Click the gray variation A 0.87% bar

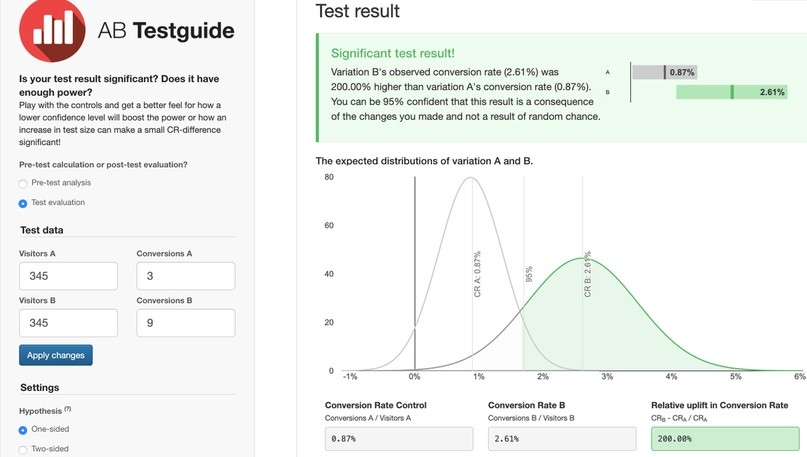click(x=664, y=72)
